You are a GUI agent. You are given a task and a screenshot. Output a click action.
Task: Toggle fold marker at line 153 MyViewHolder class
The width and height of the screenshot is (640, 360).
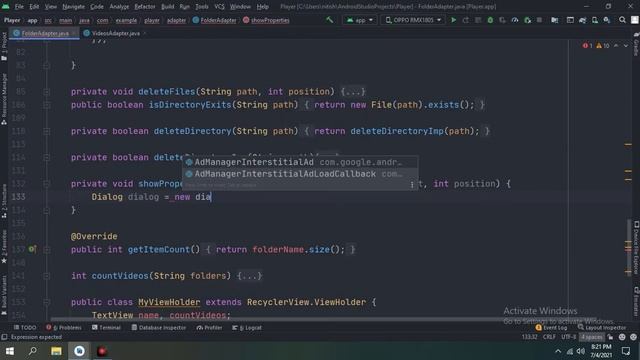point(47,302)
